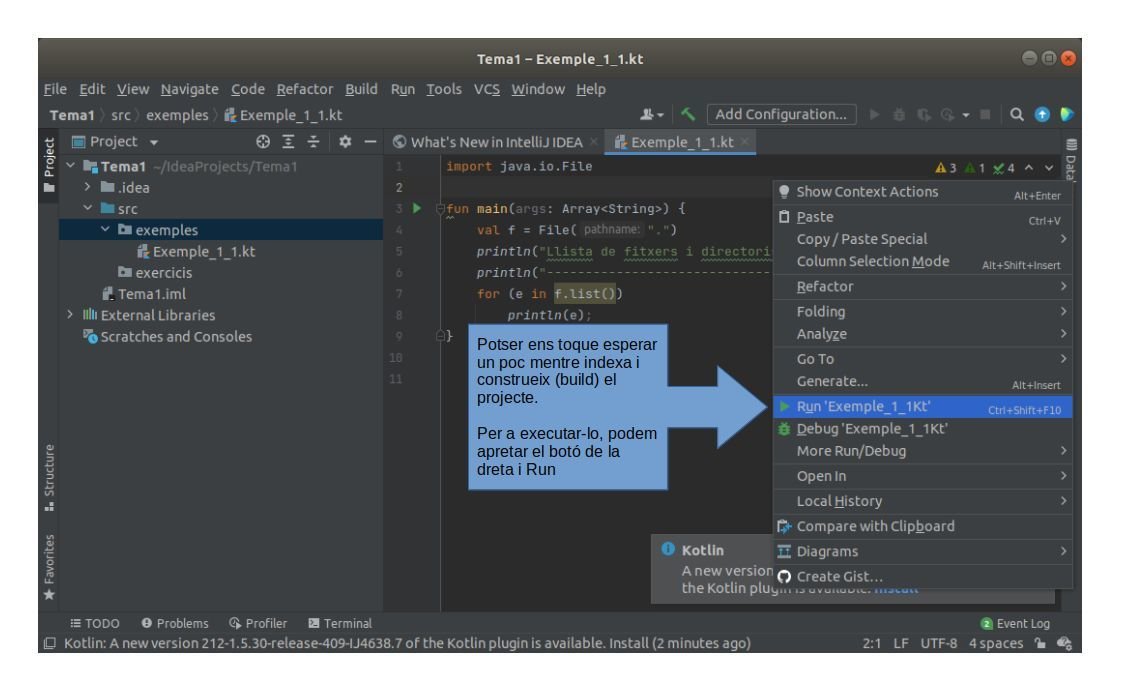Toggle the Favorites tool window
This screenshot has width=1123, height=691.
(x=49, y=567)
